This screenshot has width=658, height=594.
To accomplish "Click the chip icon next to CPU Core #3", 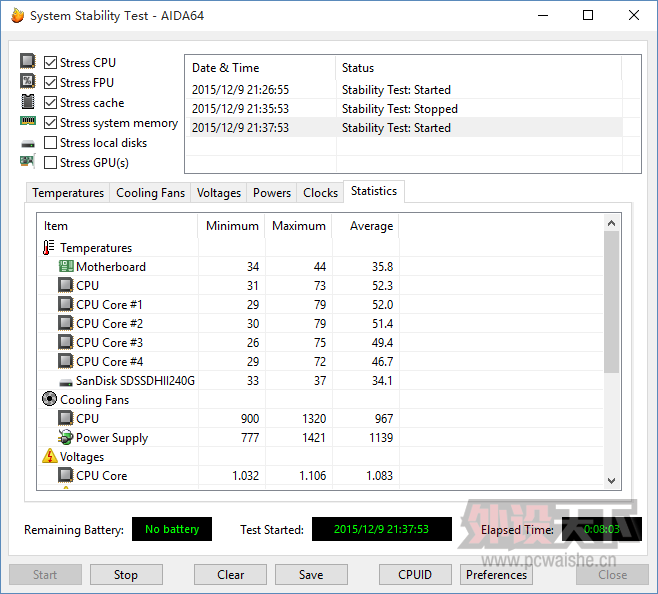I will click(x=65, y=342).
